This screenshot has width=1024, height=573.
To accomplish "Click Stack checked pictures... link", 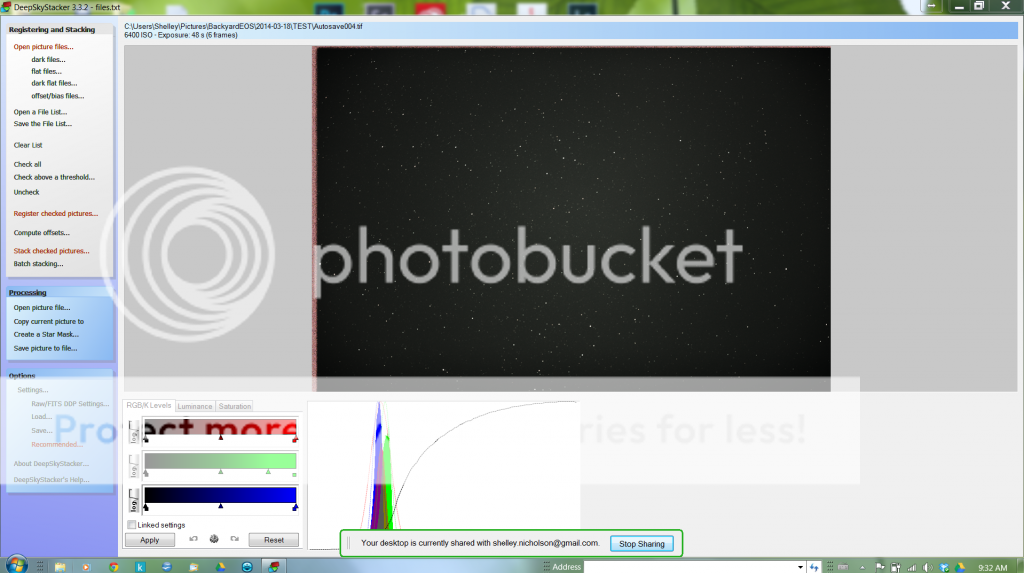I will 51,251.
